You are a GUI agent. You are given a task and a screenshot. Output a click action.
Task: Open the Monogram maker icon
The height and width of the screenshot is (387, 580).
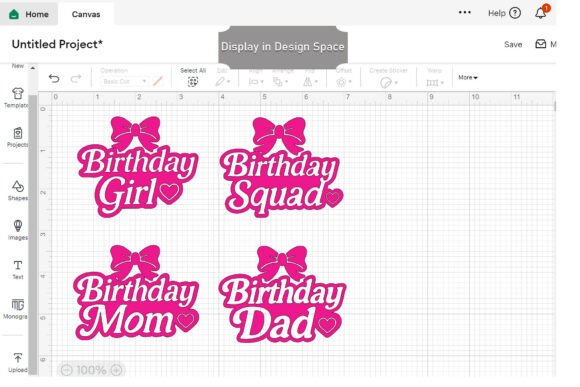pos(17,305)
